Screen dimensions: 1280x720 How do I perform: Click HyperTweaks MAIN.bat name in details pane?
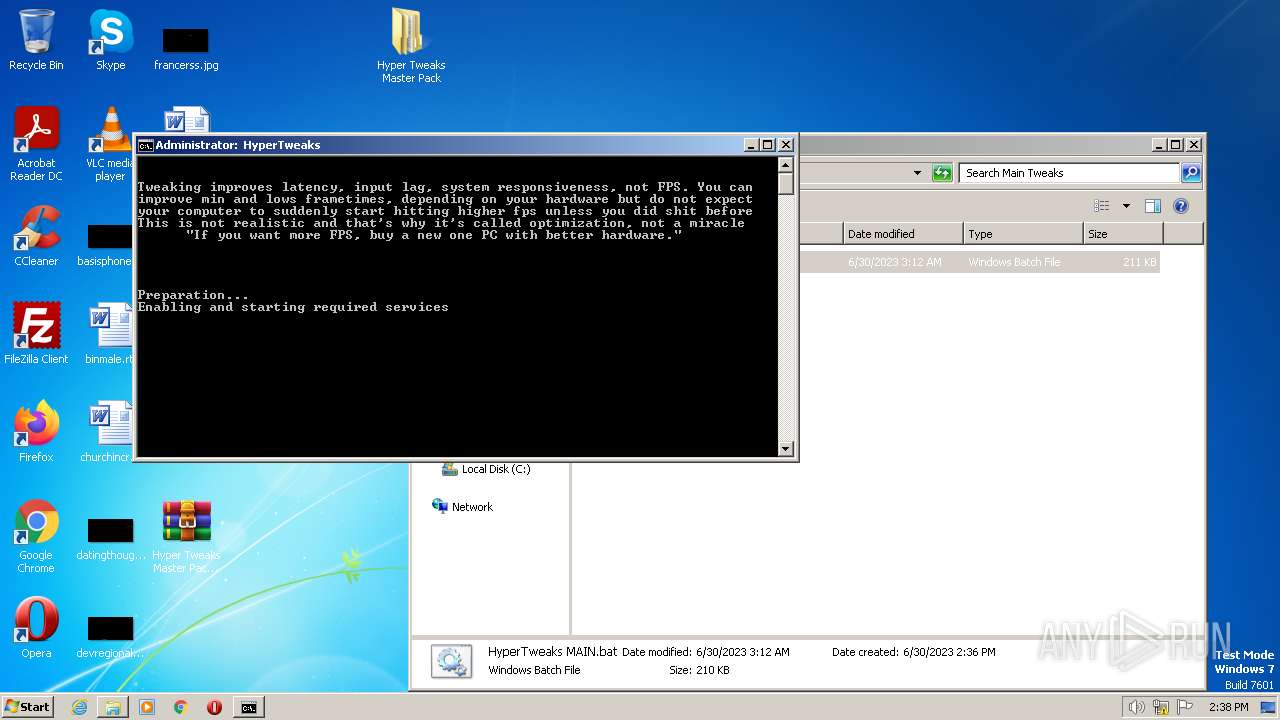click(x=552, y=651)
